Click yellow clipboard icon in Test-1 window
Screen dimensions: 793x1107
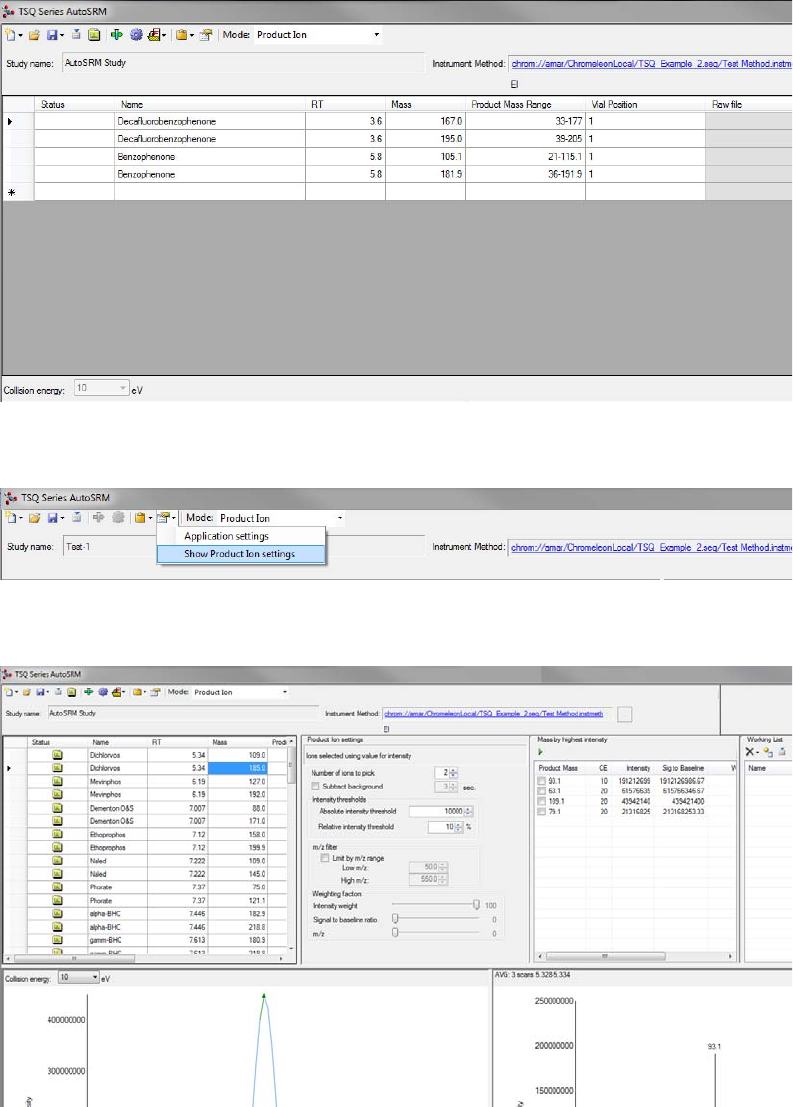point(141,518)
